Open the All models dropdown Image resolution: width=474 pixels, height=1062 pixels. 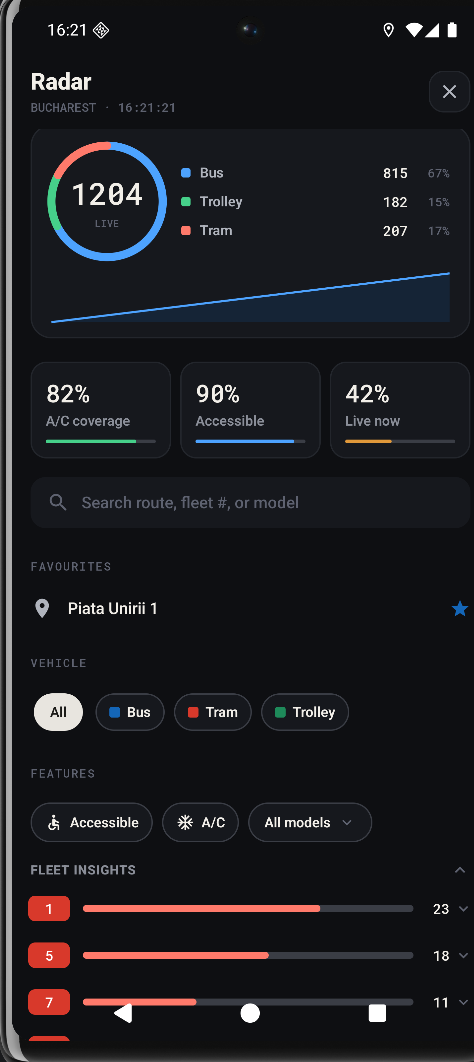click(310, 822)
